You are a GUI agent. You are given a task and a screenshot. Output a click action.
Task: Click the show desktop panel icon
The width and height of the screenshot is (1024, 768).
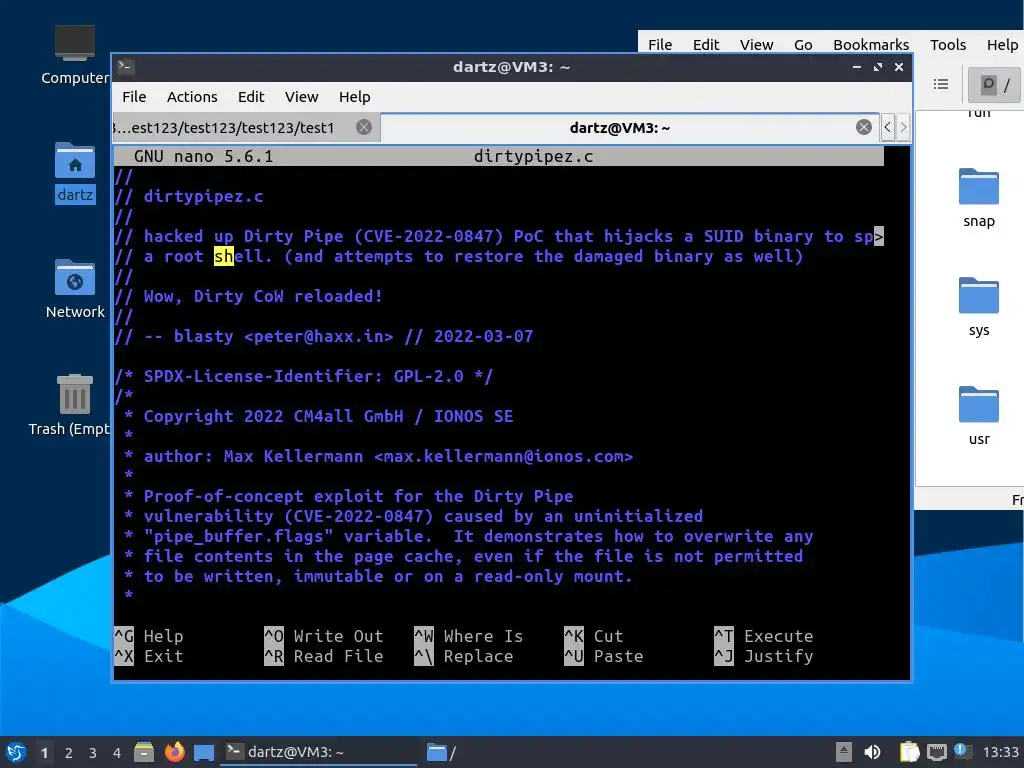coord(204,752)
